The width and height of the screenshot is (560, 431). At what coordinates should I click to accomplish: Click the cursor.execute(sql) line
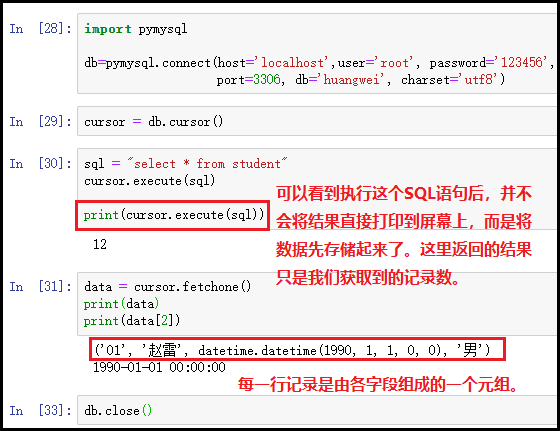150,181
